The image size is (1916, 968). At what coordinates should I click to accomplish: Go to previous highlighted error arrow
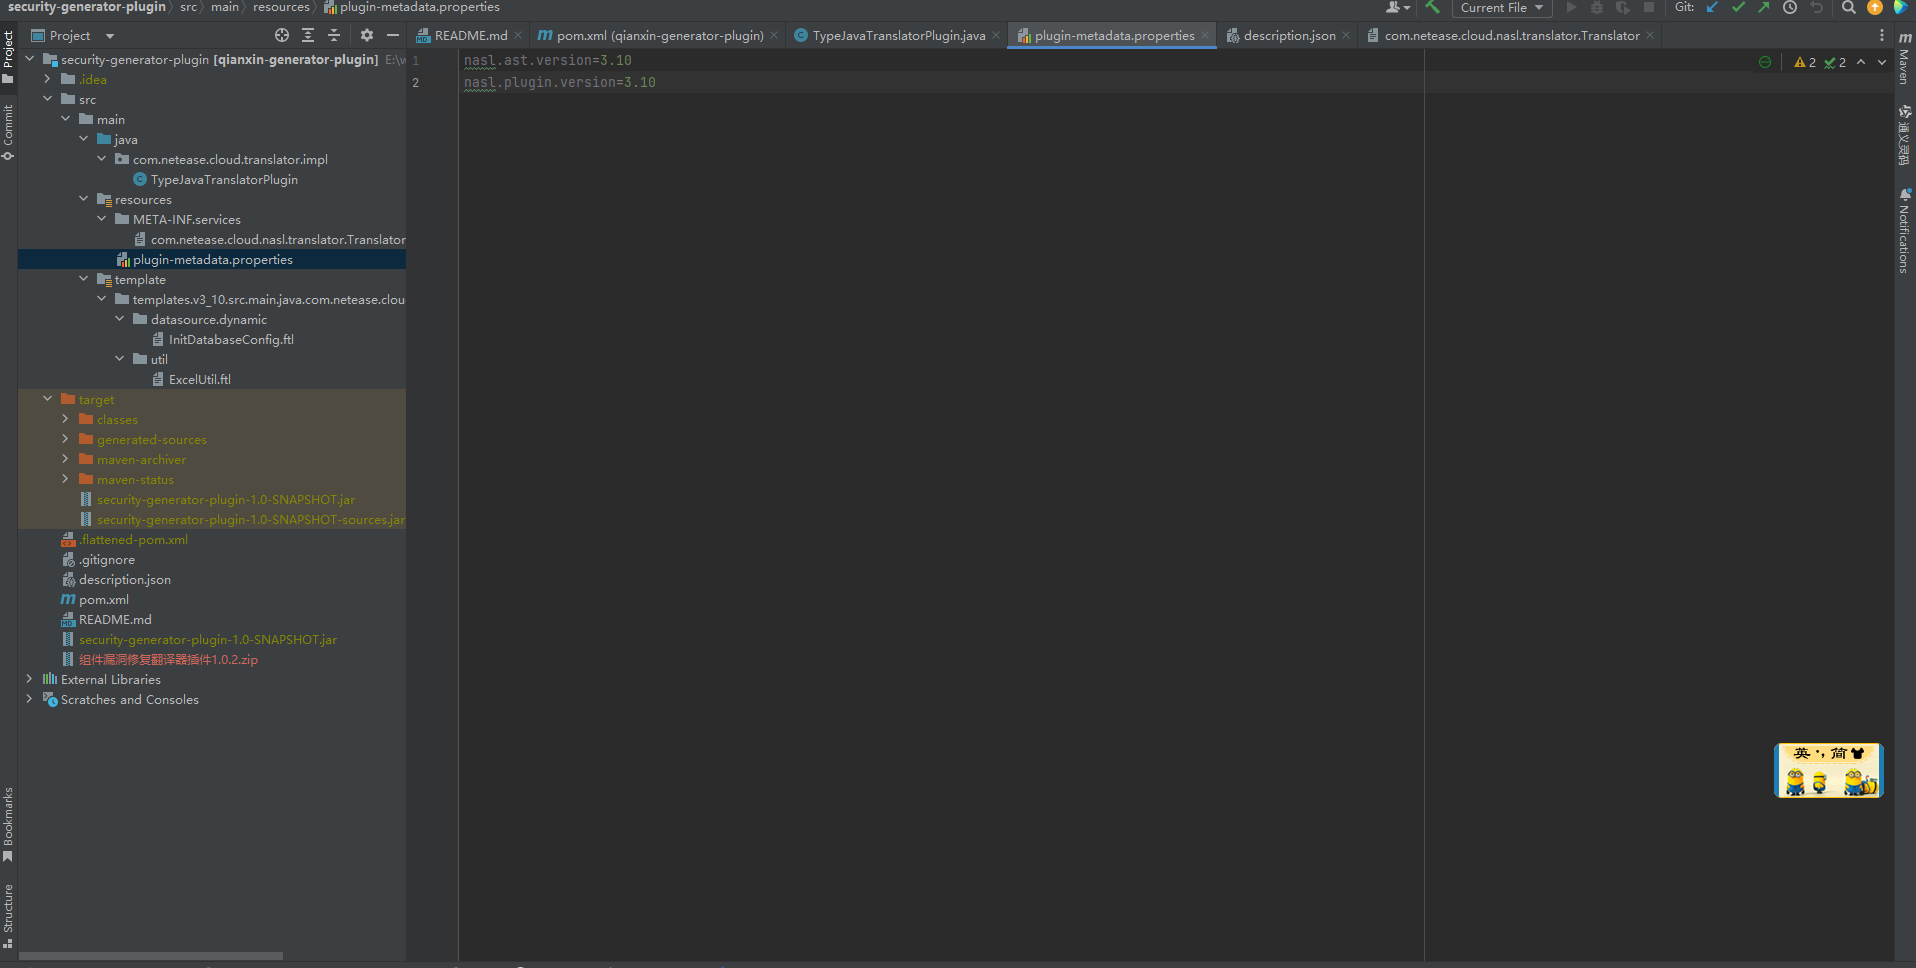click(1861, 62)
